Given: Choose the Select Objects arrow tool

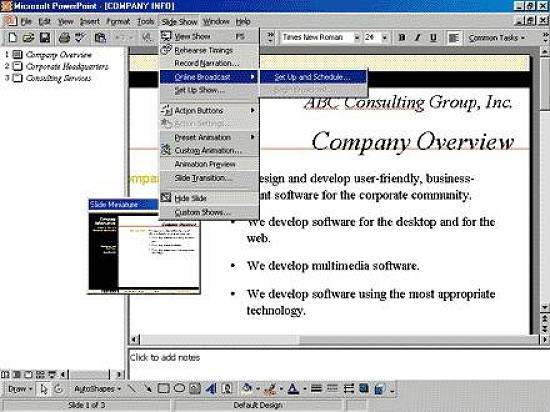Looking at the screenshot, I should pyautogui.click(x=44, y=389).
